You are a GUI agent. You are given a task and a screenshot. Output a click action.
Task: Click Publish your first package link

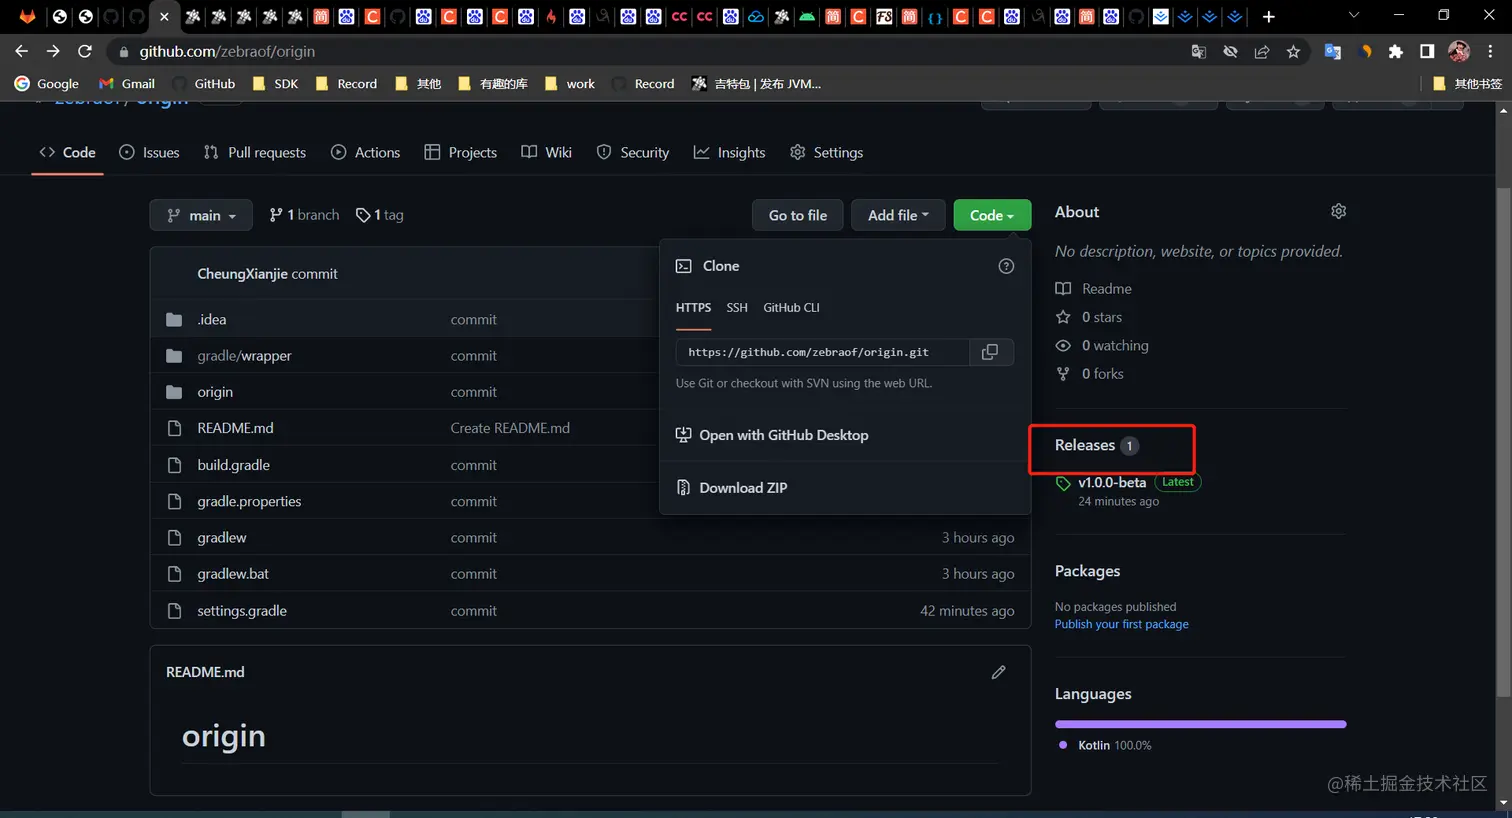(1122, 624)
